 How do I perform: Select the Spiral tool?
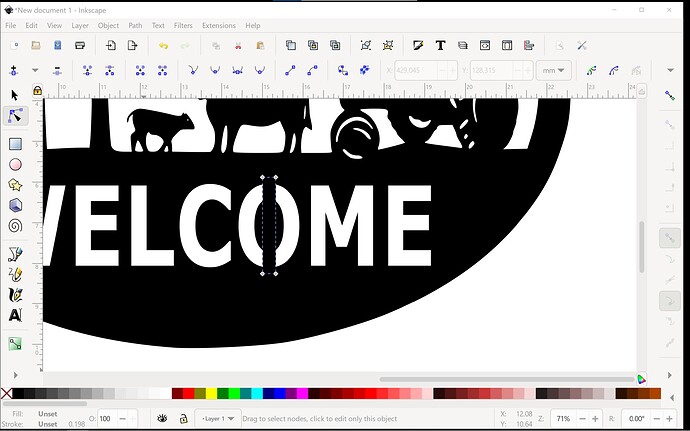pos(15,226)
